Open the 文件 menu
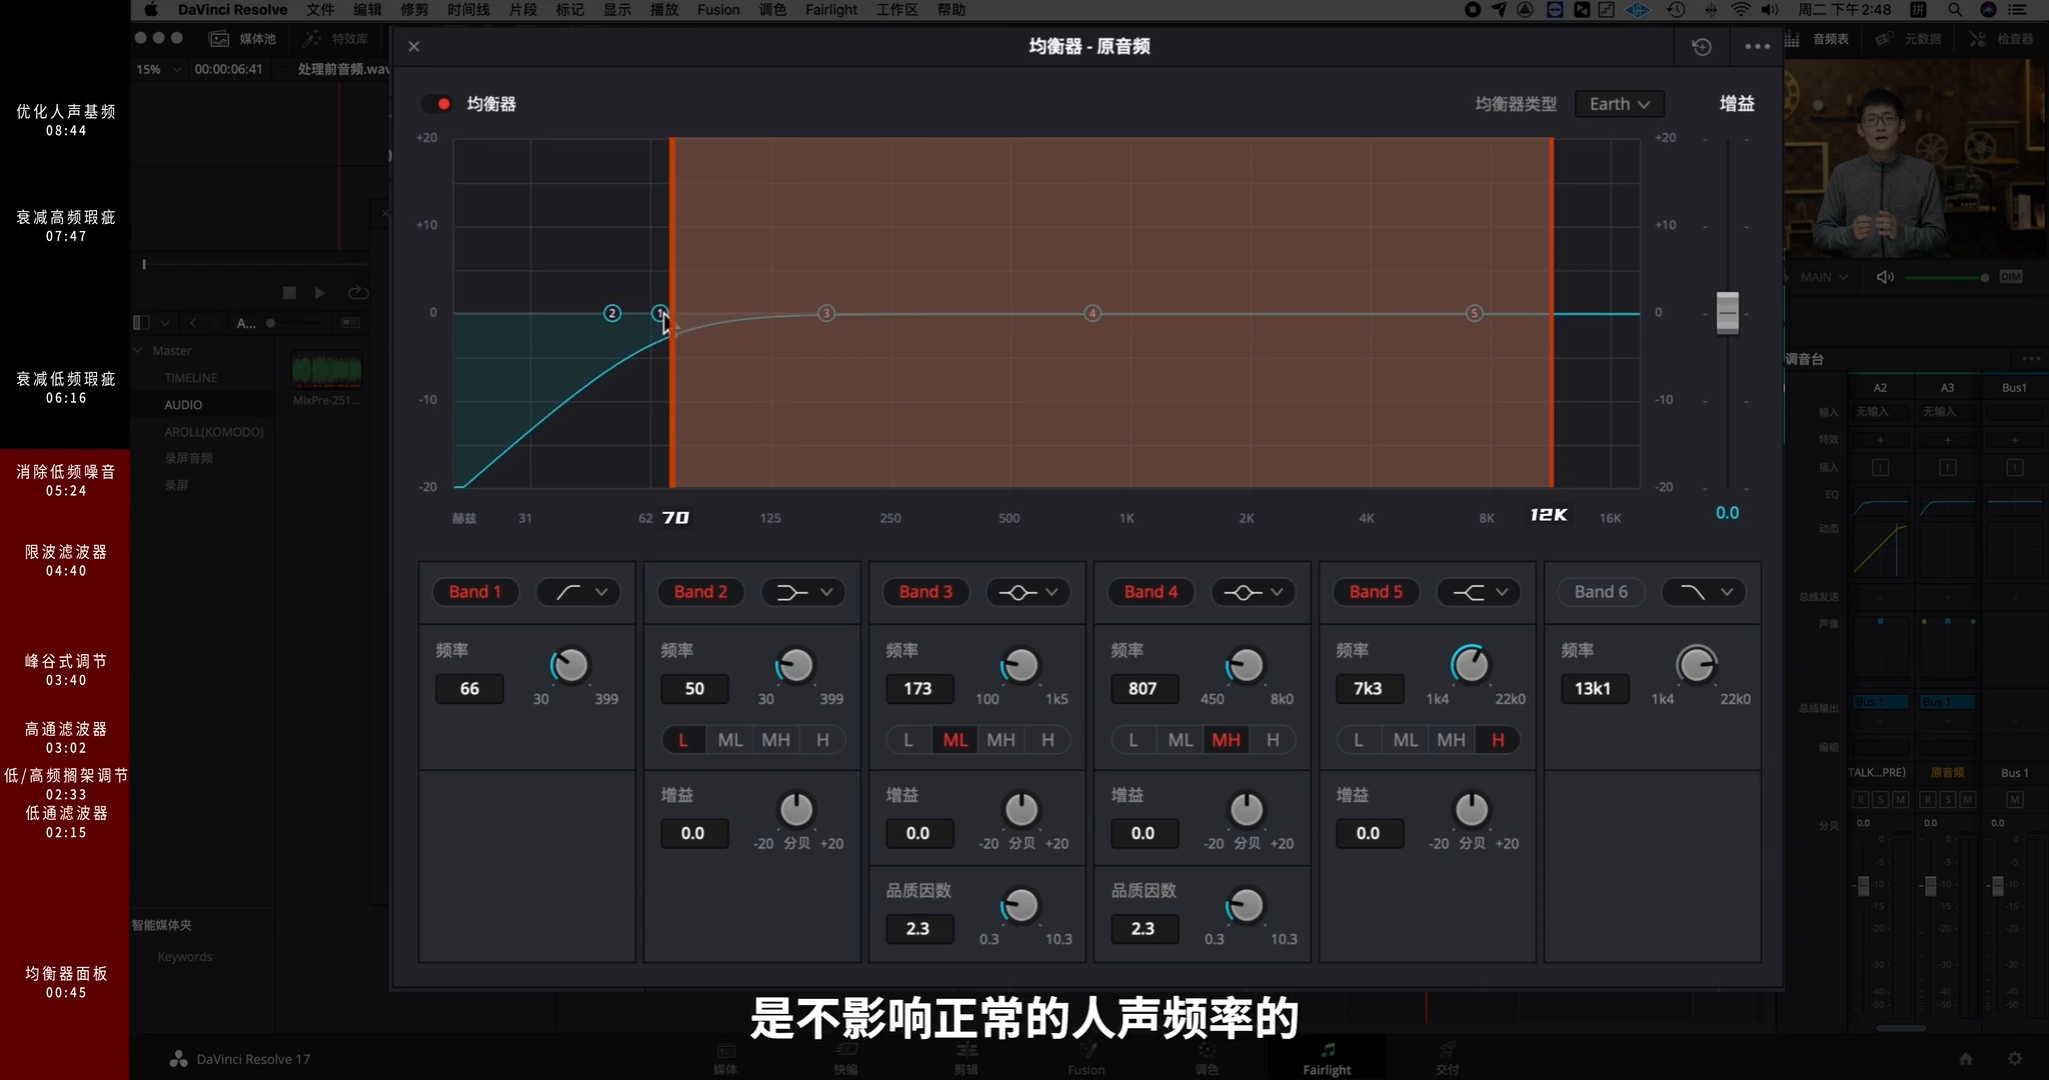 320,10
